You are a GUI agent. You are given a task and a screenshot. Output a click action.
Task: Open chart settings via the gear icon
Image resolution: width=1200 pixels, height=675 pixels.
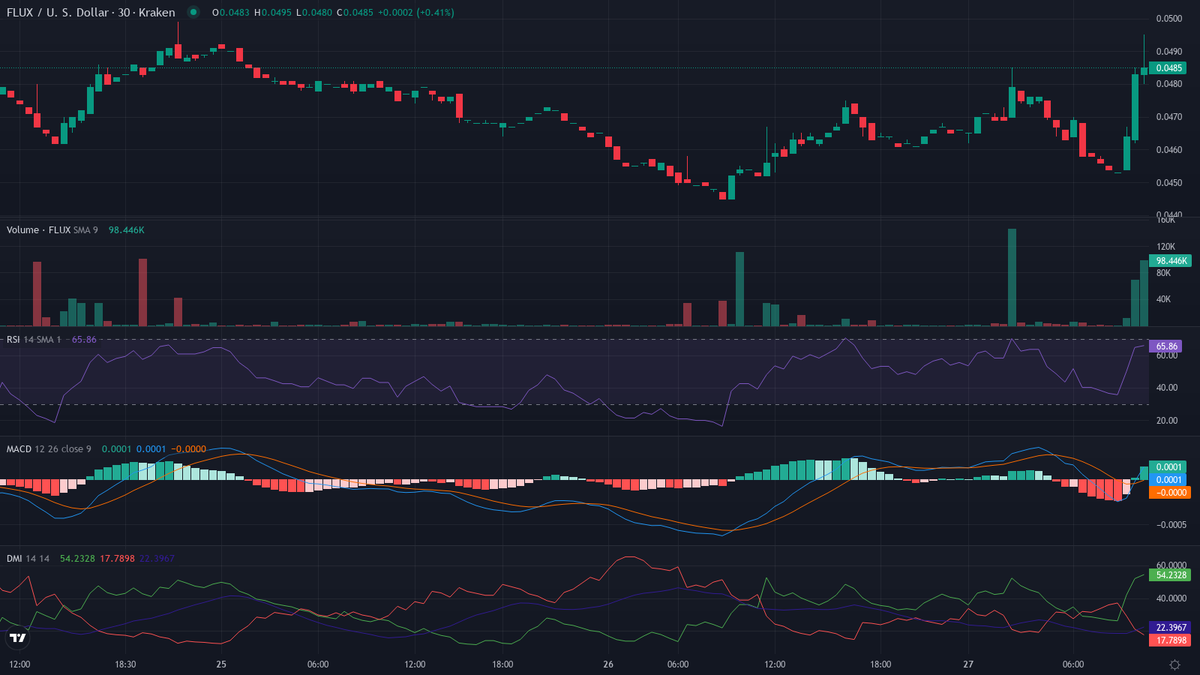point(1174,664)
